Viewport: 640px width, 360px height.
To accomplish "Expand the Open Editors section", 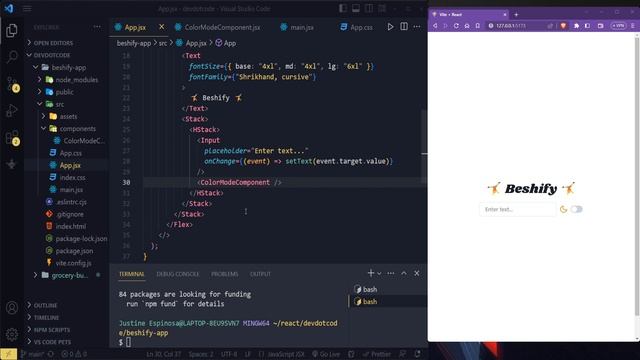I will tap(53, 43).
